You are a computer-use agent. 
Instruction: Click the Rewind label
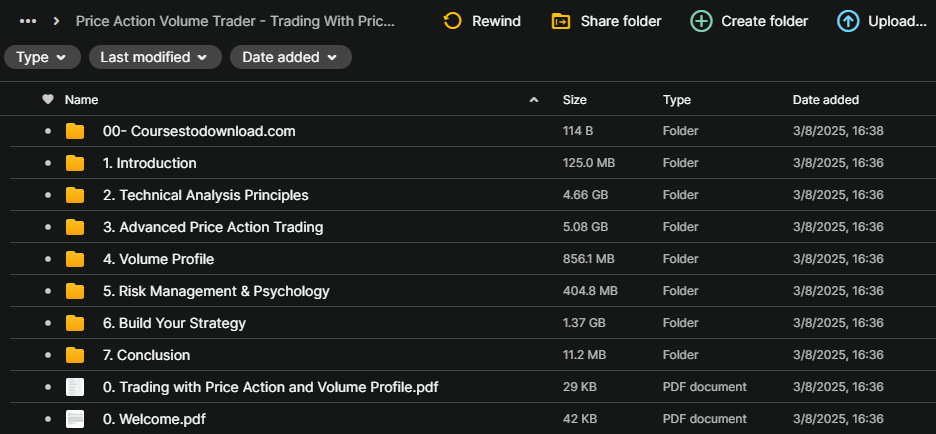pyautogui.click(x=496, y=21)
